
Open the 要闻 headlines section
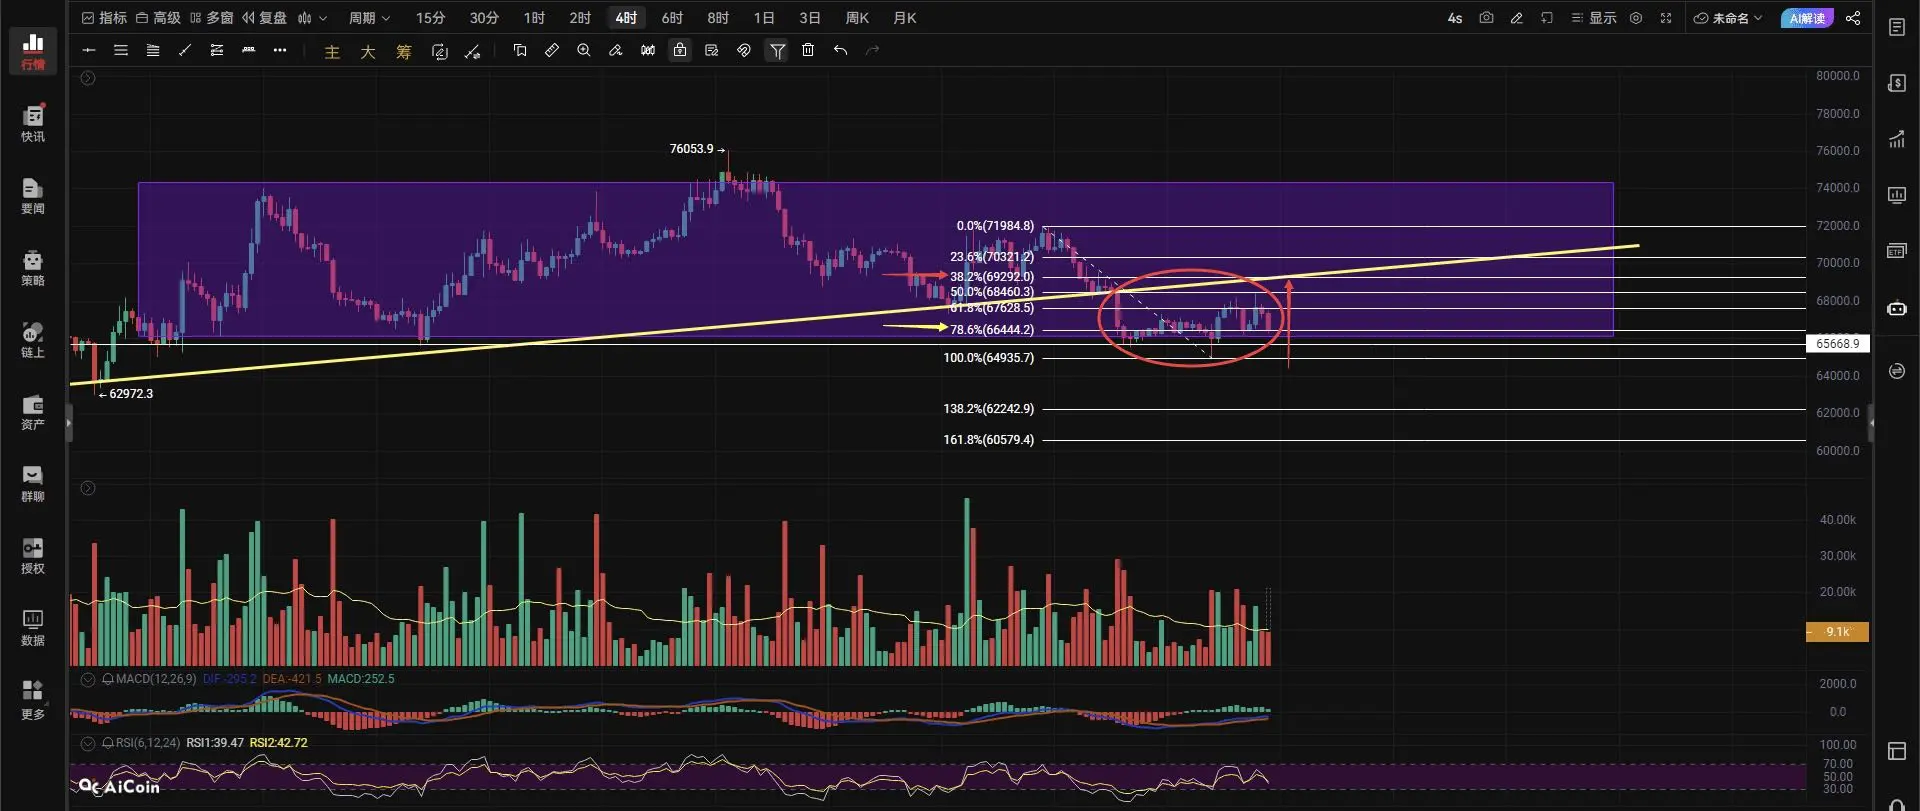[33, 195]
